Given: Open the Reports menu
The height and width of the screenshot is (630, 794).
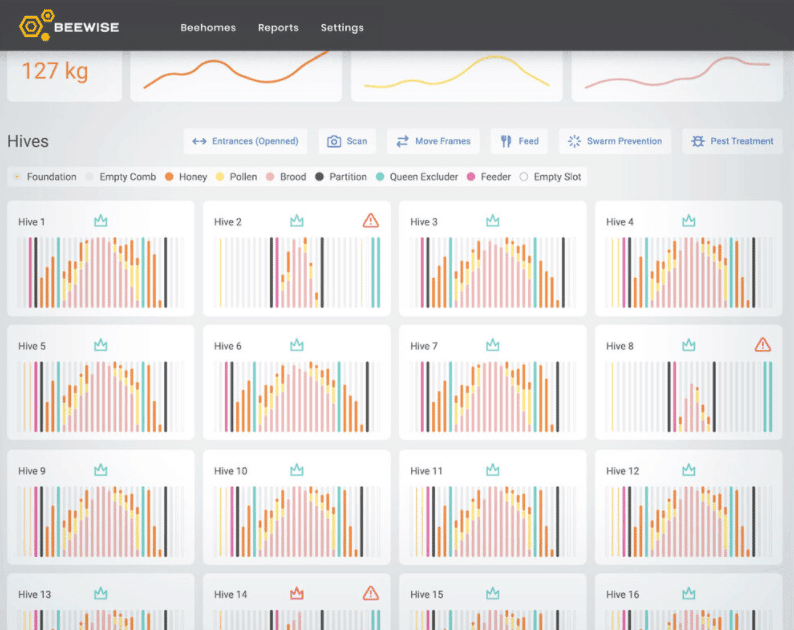Looking at the screenshot, I should [x=278, y=28].
